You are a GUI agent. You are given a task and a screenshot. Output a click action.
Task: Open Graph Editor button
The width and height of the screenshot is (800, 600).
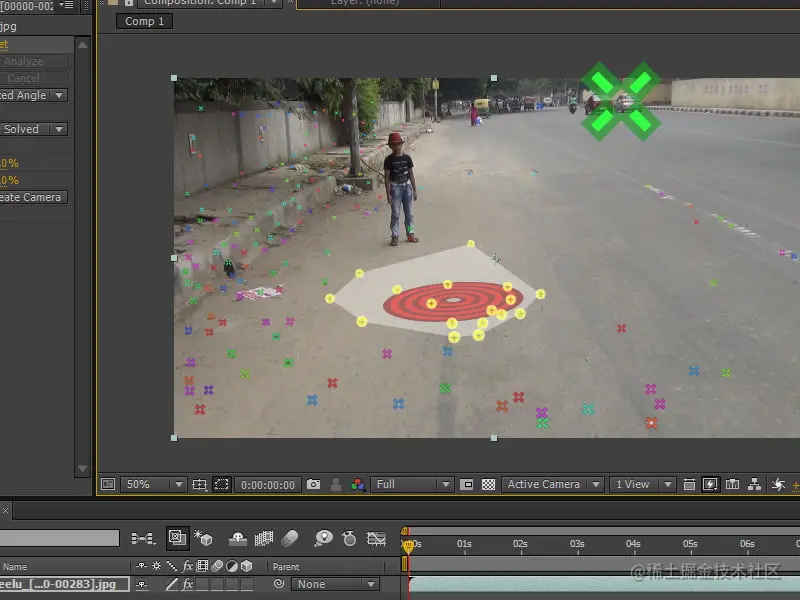pyautogui.click(x=376, y=538)
